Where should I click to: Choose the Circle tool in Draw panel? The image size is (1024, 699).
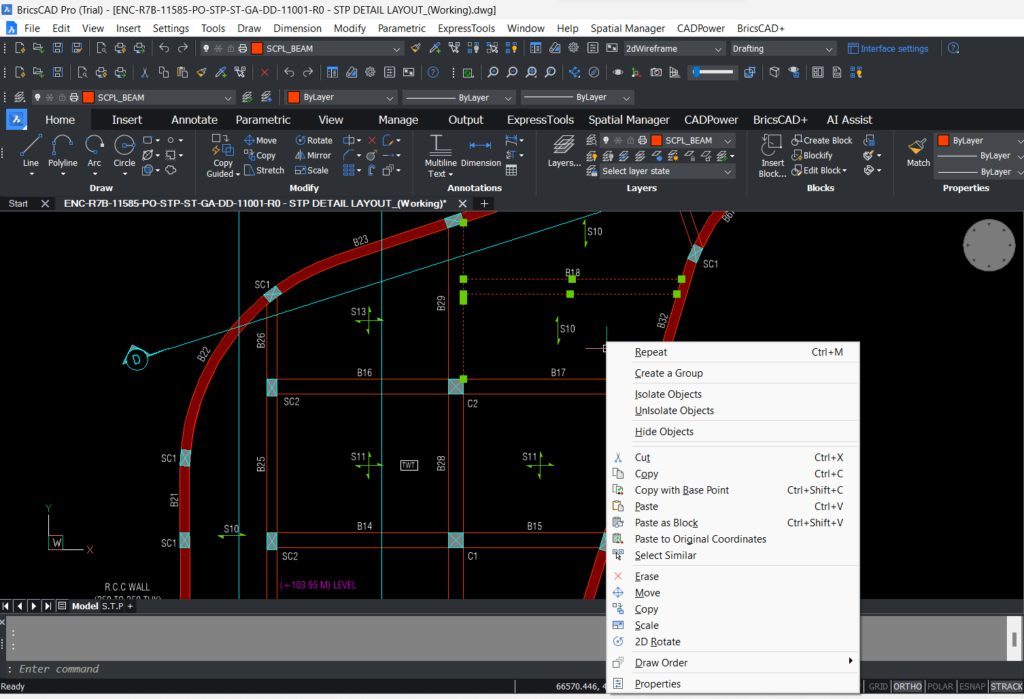click(124, 150)
